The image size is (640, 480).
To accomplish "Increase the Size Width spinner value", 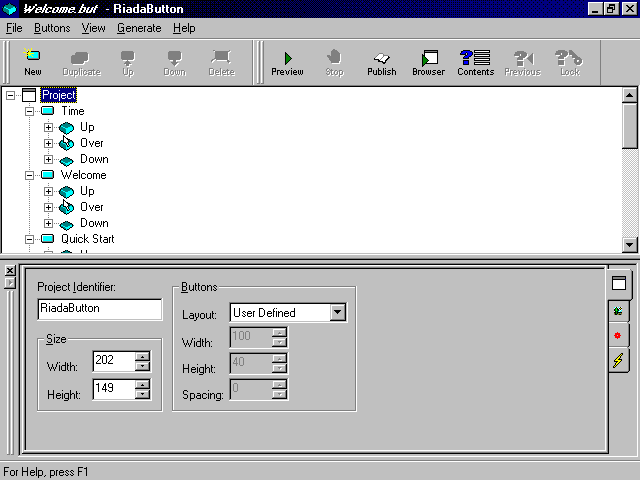I will point(143,356).
